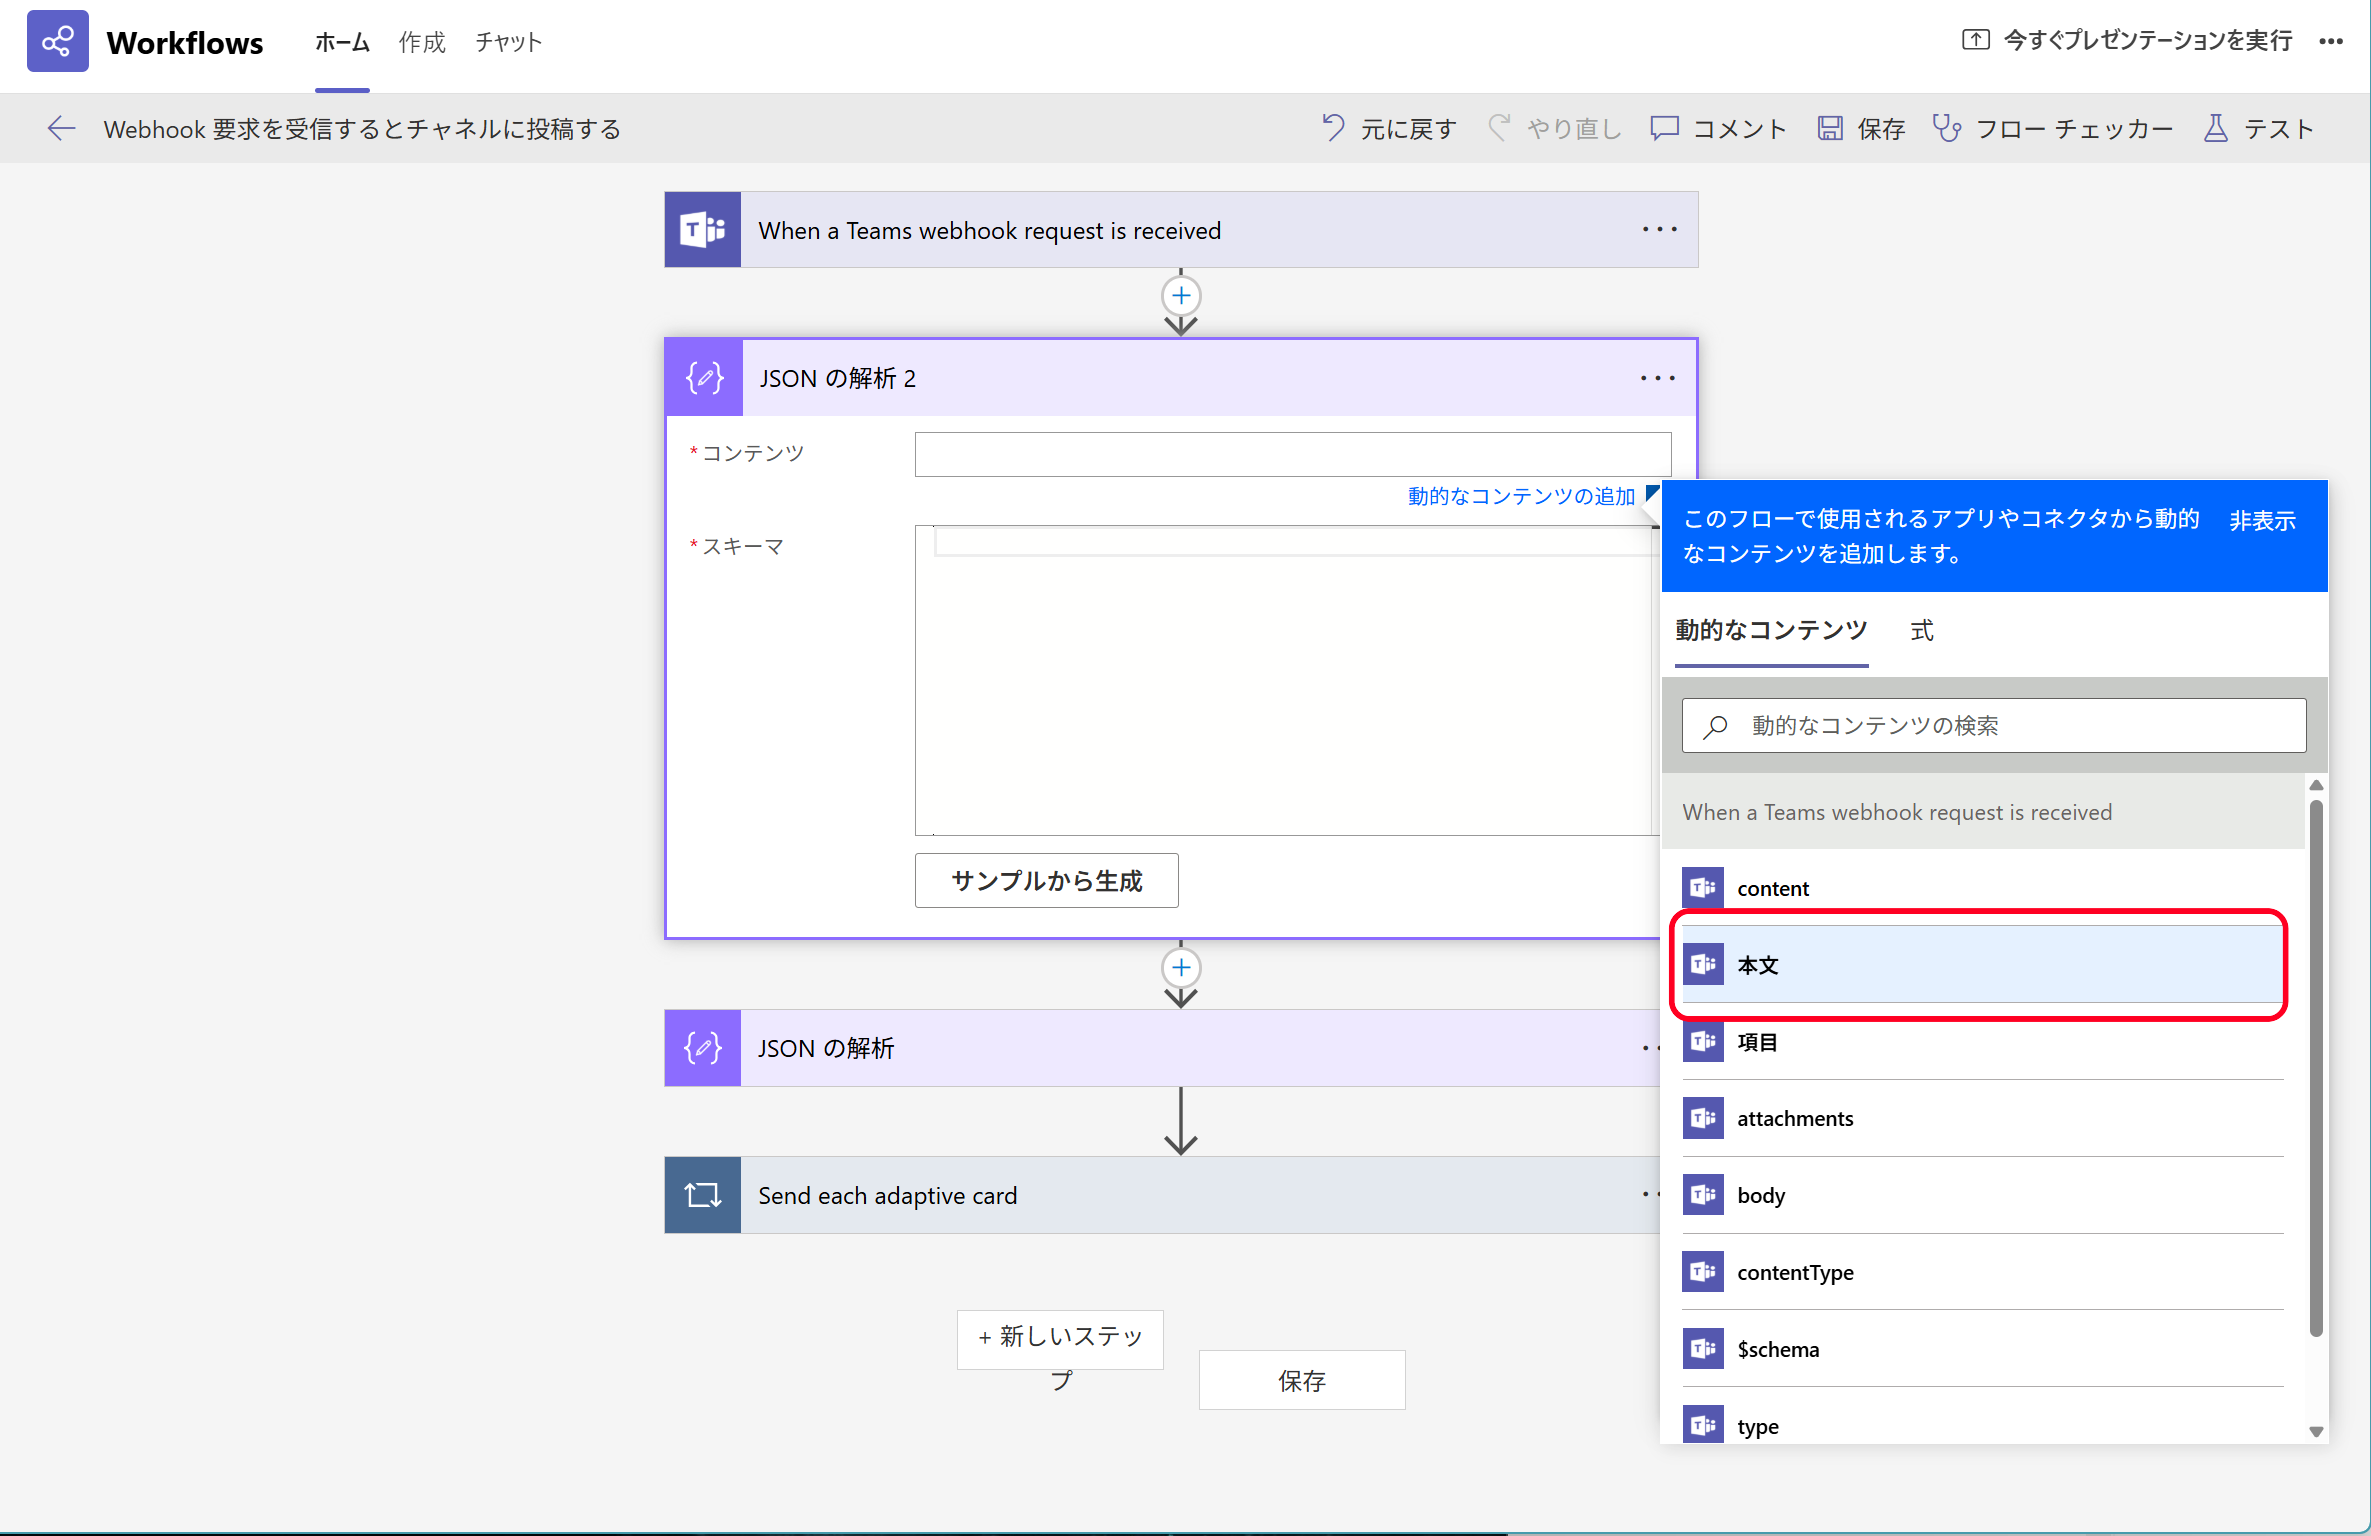Open menu for Teams webhook trigger step
2371x1536 pixels.
(1659, 229)
